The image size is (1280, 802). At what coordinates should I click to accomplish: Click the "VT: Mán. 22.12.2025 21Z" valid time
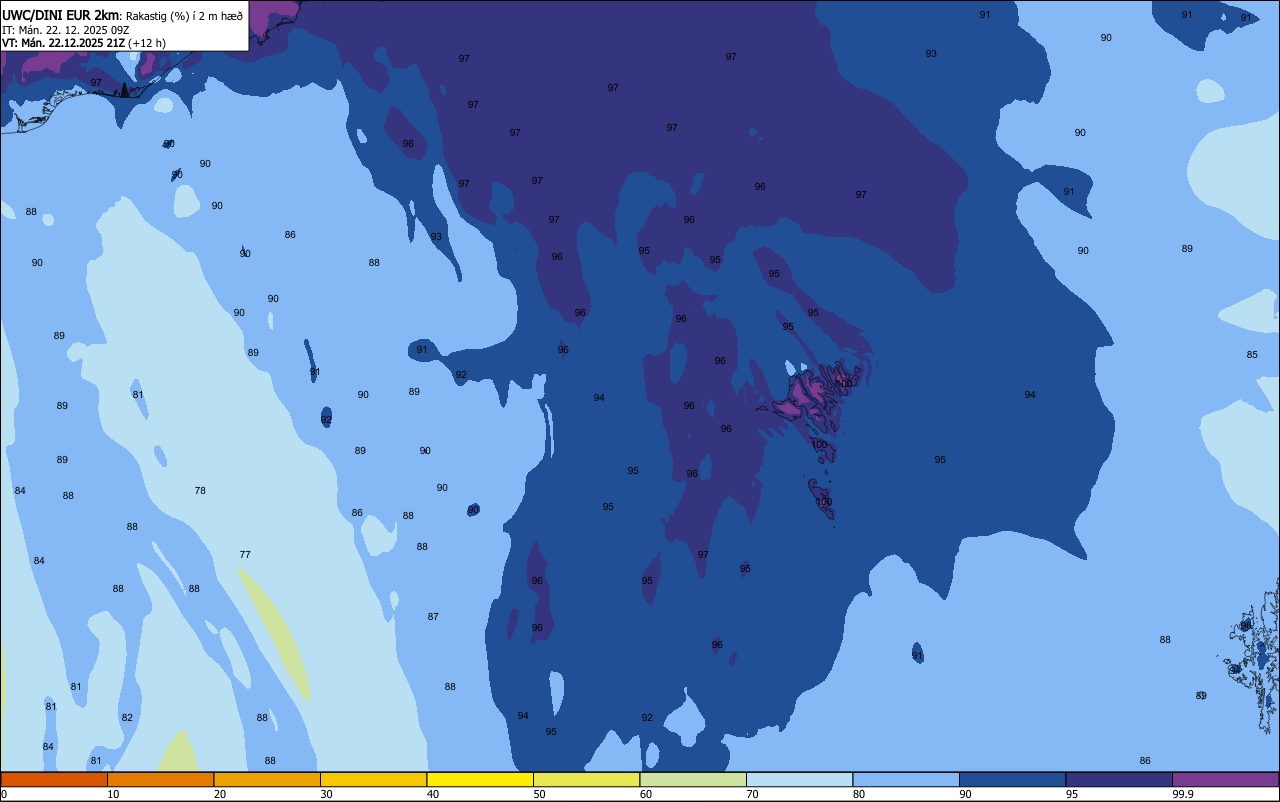click(63, 43)
